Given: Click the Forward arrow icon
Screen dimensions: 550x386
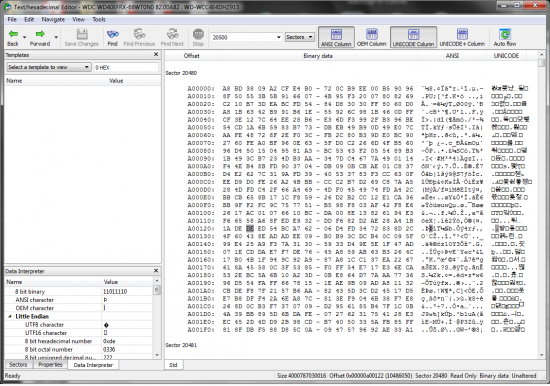Looking at the screenshot, I should pyautogui.click(x=40, y=34).
